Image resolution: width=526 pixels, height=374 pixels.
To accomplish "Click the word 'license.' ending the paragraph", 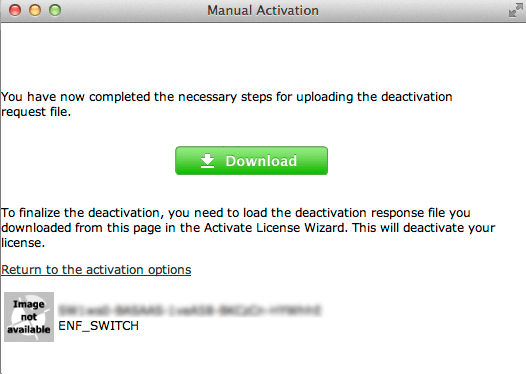I will click(x=23, y=243).
